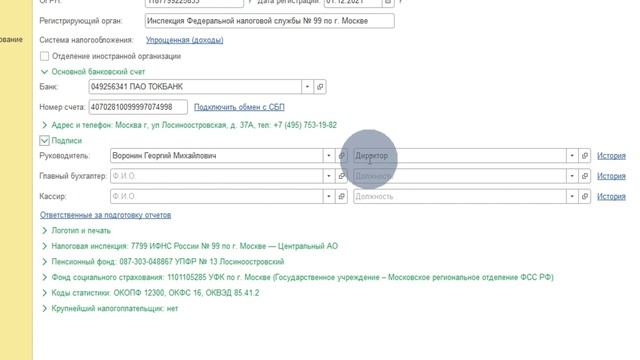Expand the Адрес и телефон section
The width and height of the screenshot is (640, 360).
tap(44, 125)
